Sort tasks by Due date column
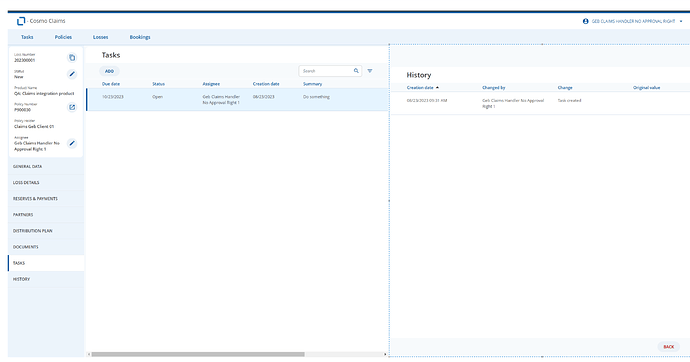The height and width of the screenshot is (362, 690). (111, 84)
